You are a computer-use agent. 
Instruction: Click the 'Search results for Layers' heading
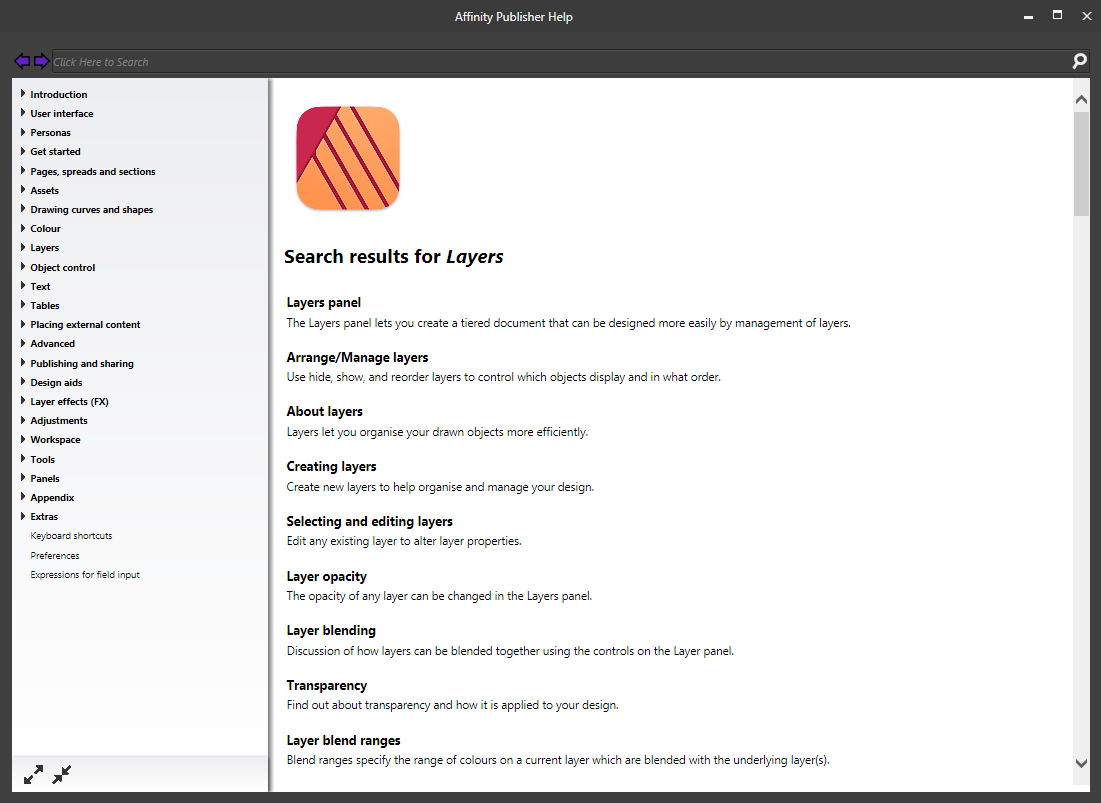tap(393, 257)
